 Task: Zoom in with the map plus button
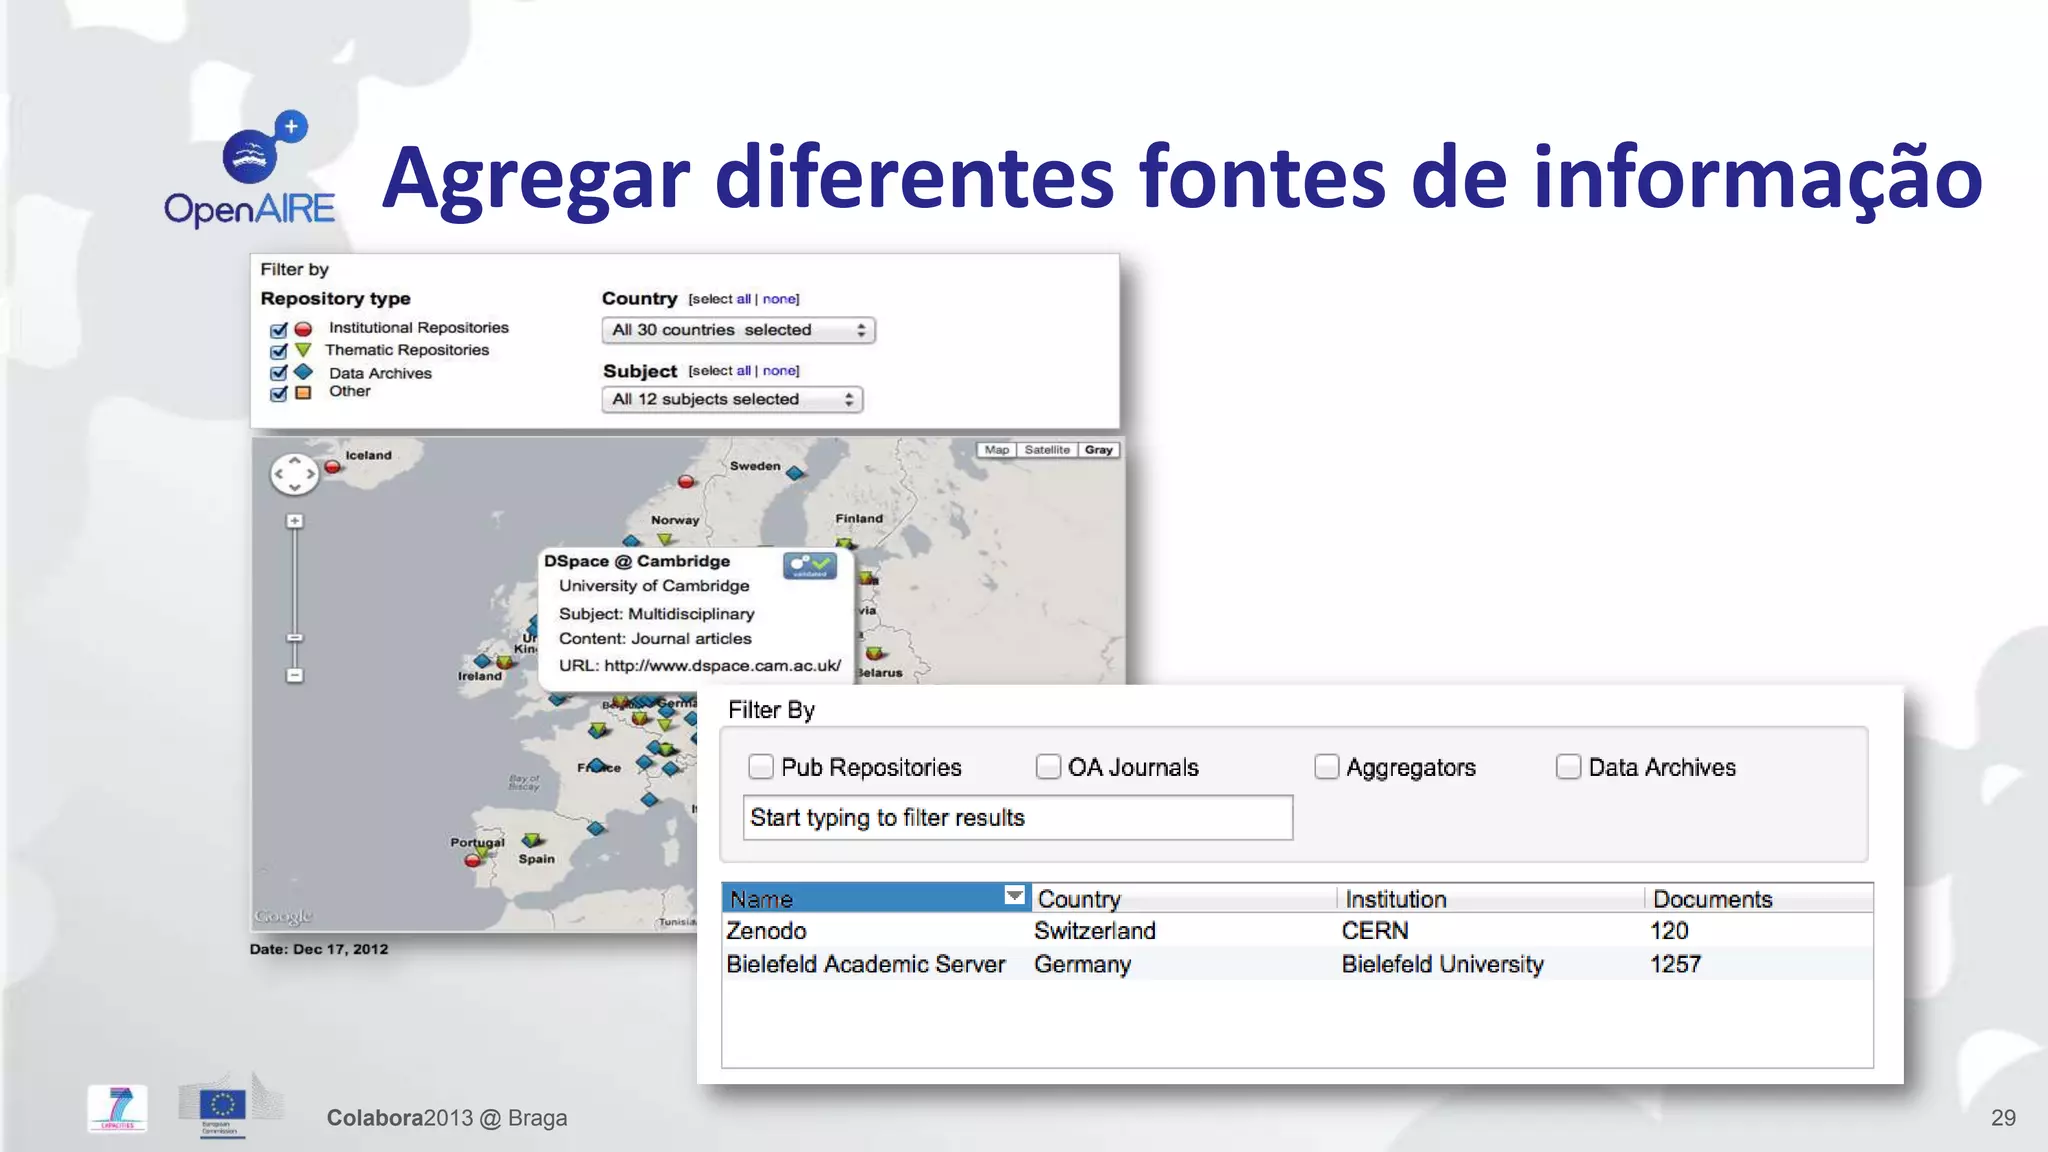click(x=294, y=521)
